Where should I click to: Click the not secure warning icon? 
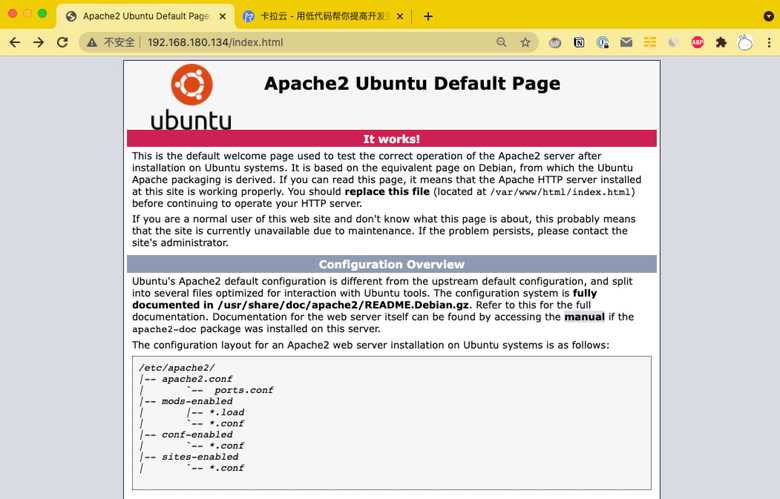(x=92, y=43)
